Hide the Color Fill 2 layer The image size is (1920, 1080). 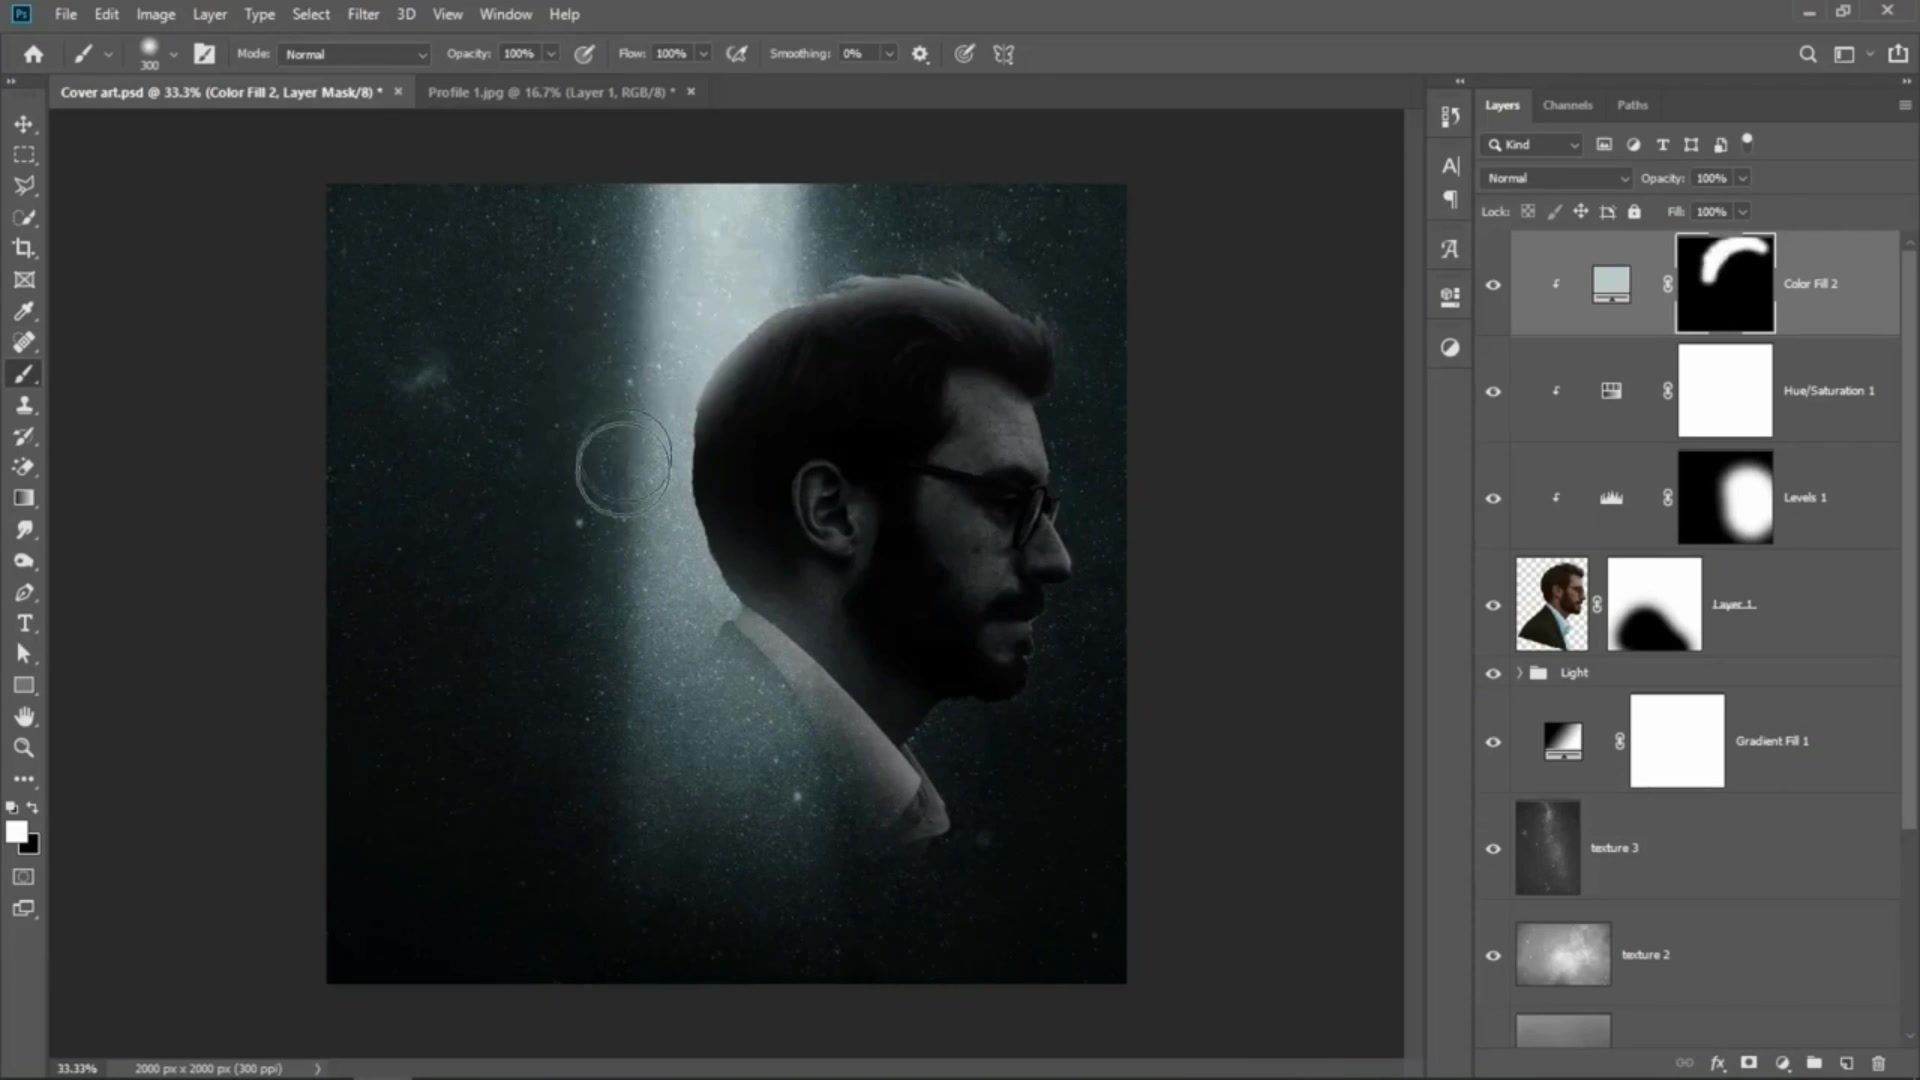(1493, 285)
